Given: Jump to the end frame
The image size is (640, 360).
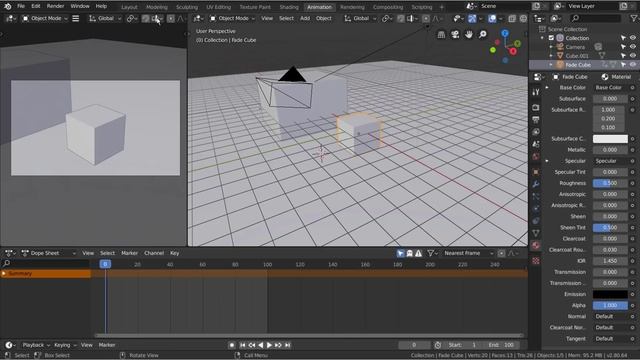Looking at the screenshot, I should click(287, 345).
